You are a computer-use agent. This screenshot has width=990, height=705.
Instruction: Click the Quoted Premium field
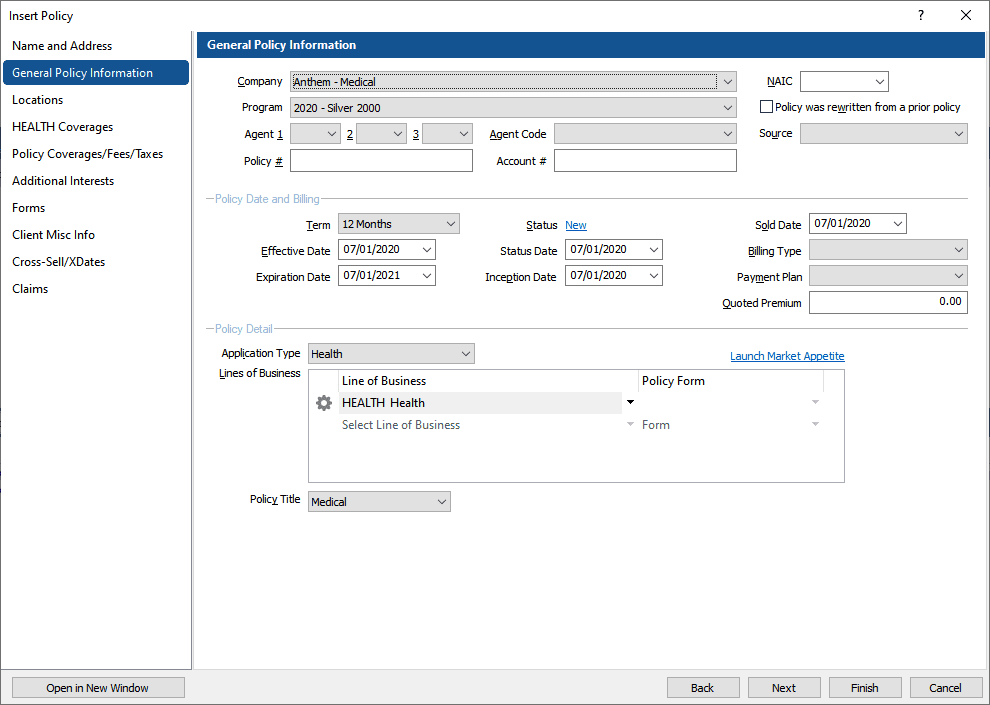pos(888,302)
